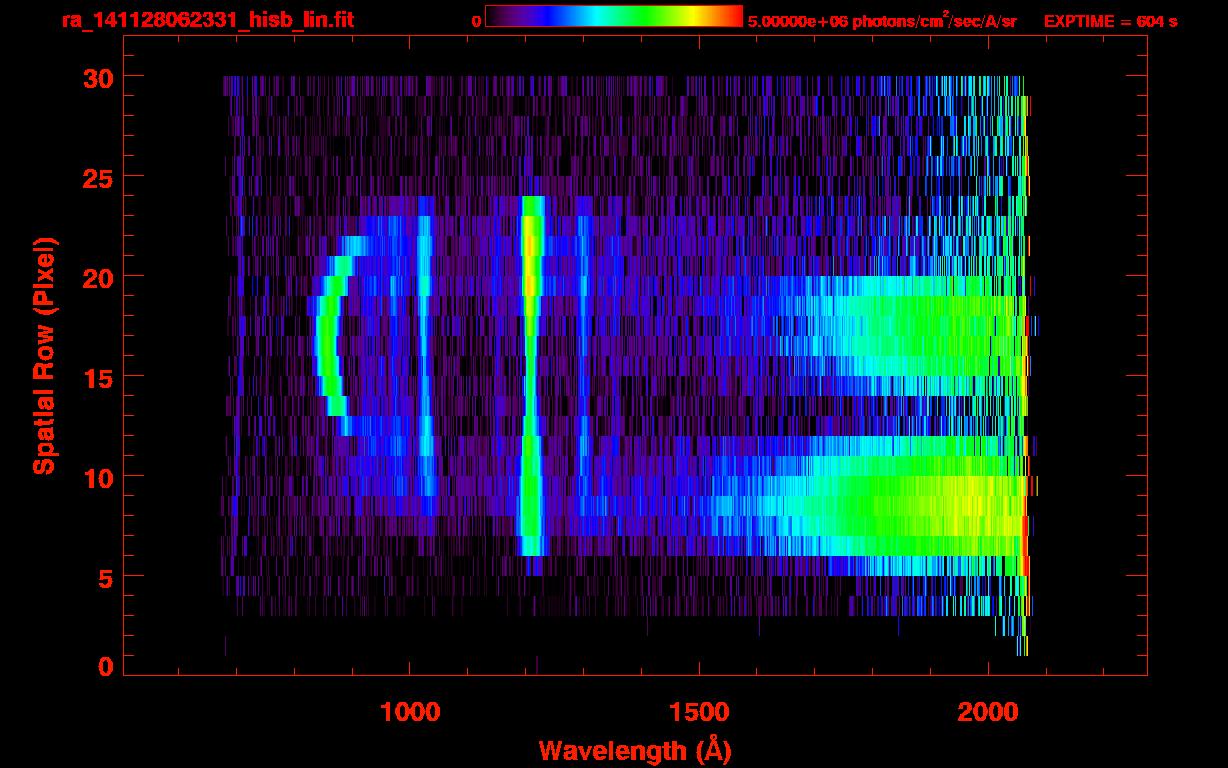Click the 2000 wavelength tick label
The image size is (1228, 768).
tap(988, 712)
